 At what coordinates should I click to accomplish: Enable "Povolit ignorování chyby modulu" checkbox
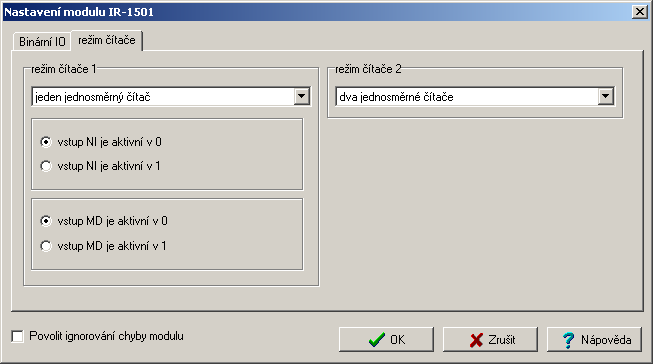[17, 336]
